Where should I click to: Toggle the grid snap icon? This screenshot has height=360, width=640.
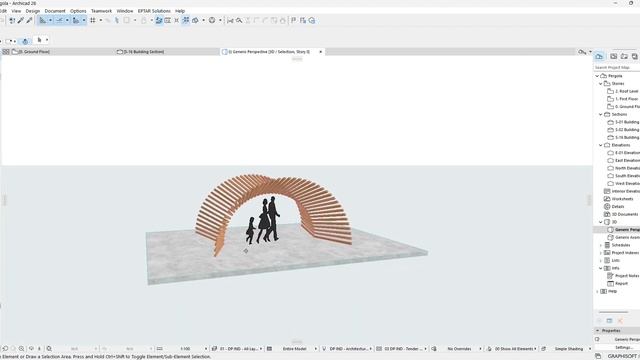pos(93,20)
